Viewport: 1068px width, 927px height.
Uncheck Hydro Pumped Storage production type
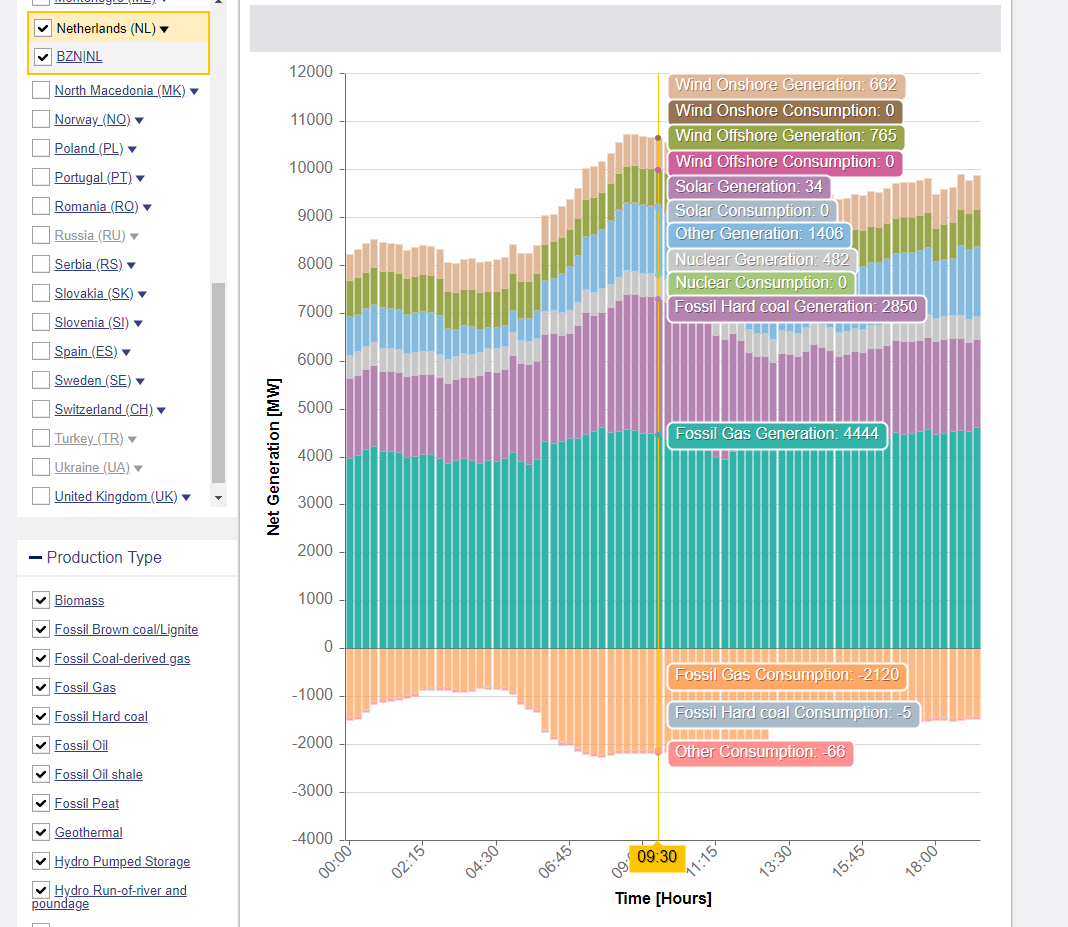41,861
